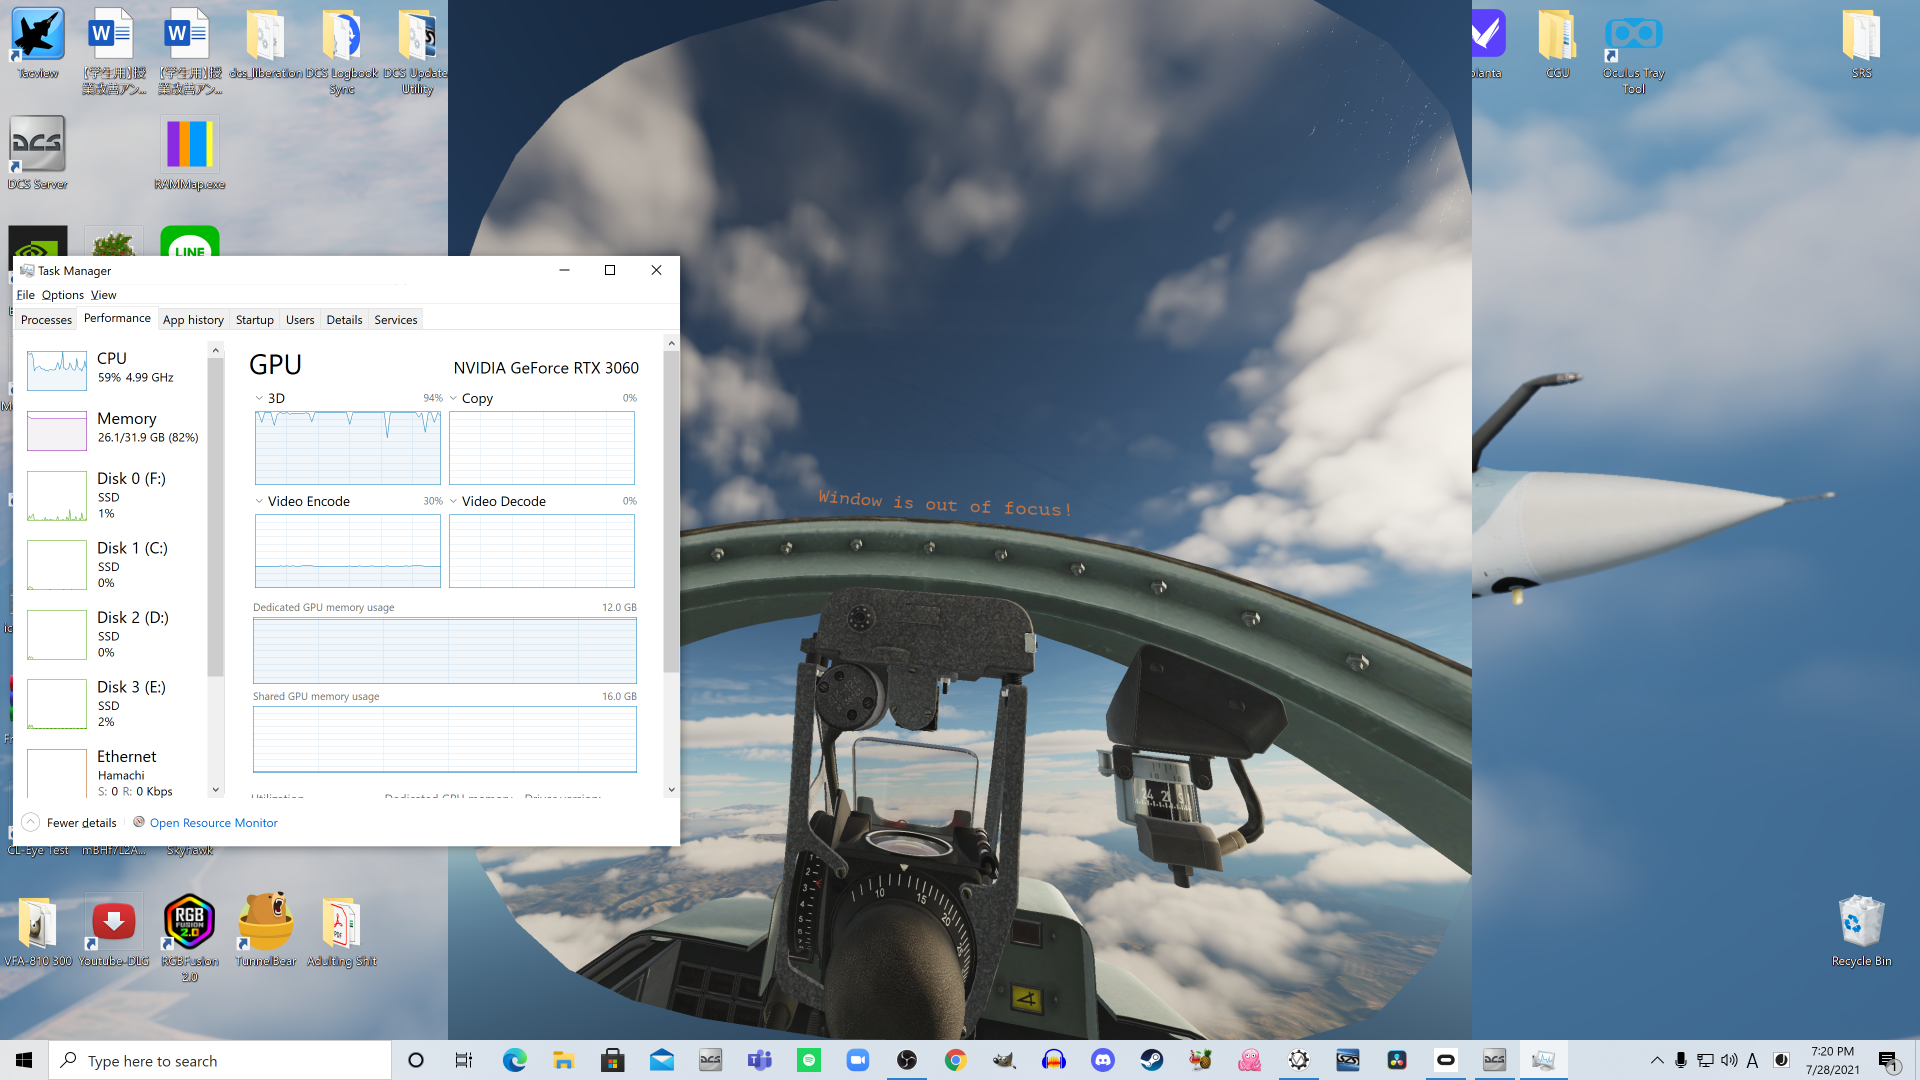This screenshot has height=1080, width=1920.
Task: Click the Open Resource Monitor link
Action: click(213, 823)
